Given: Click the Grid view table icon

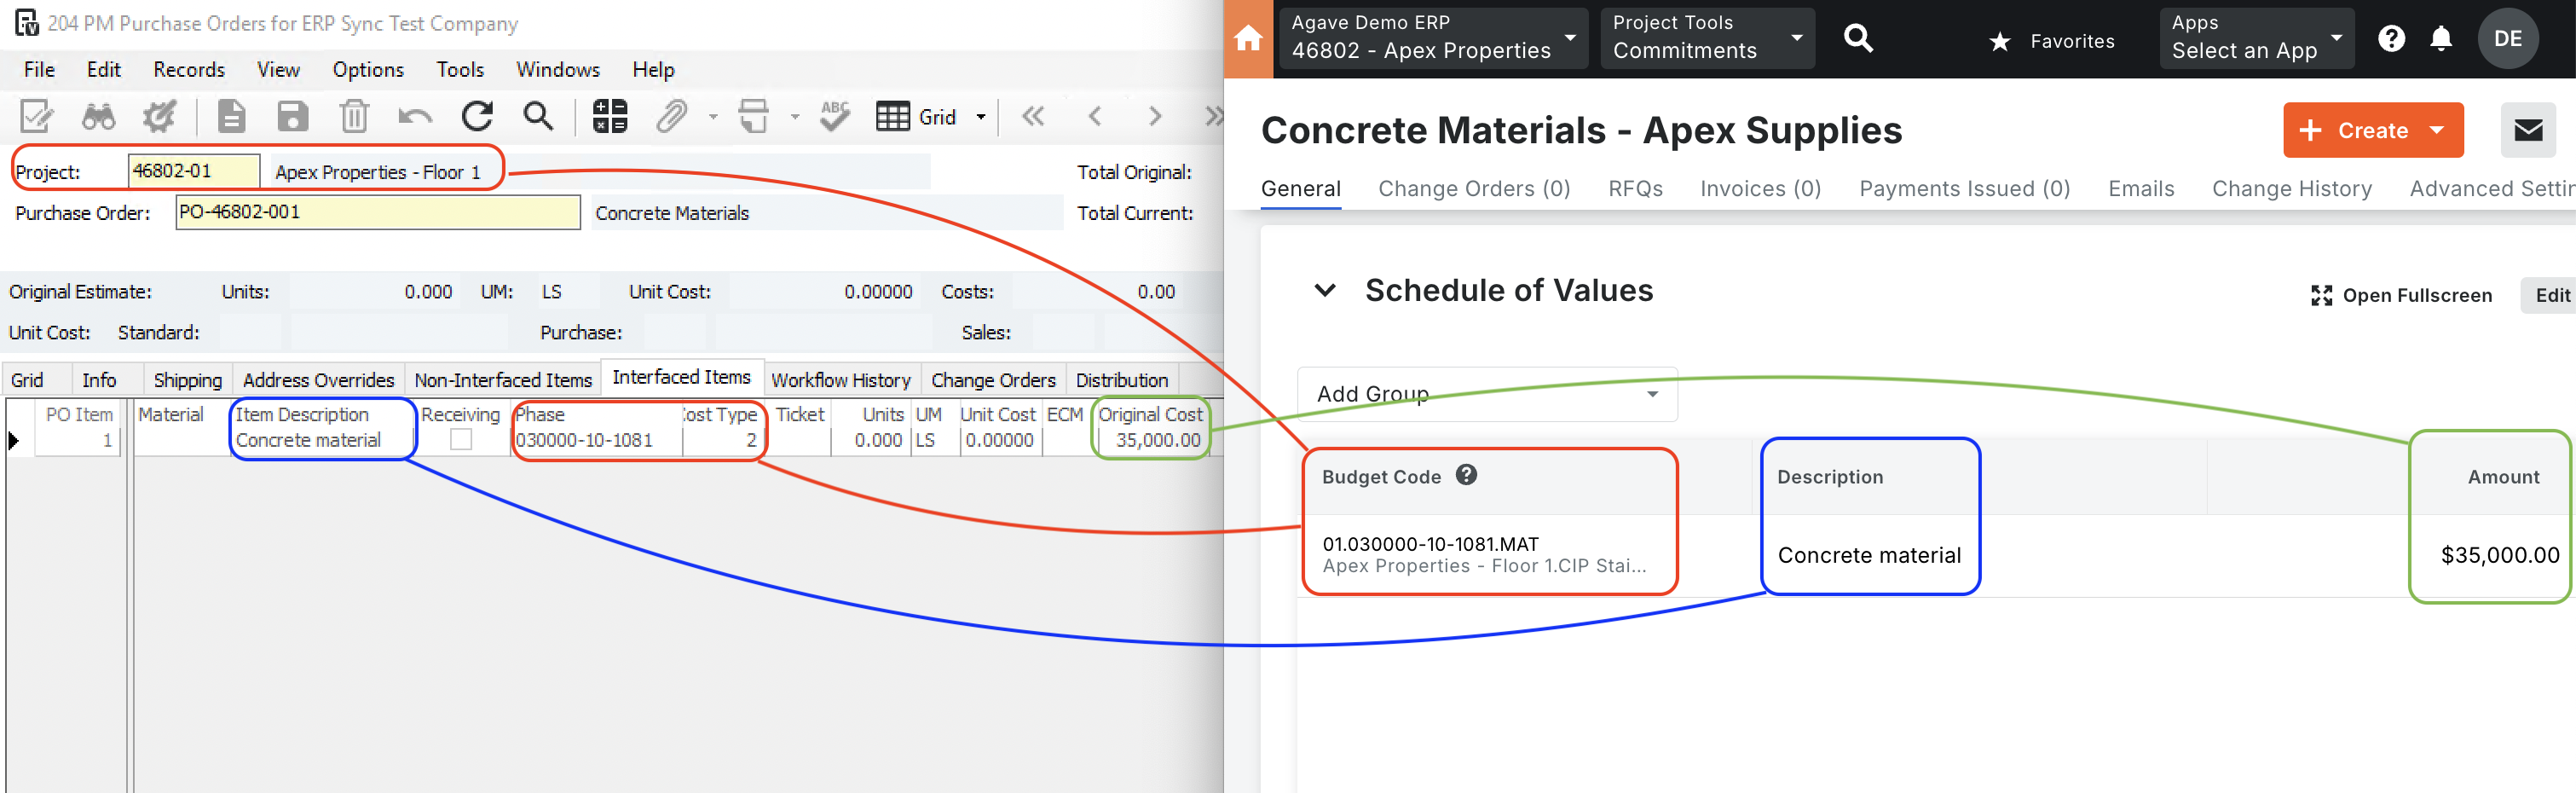Looking at the screenshot, I should tap(893, 117).
